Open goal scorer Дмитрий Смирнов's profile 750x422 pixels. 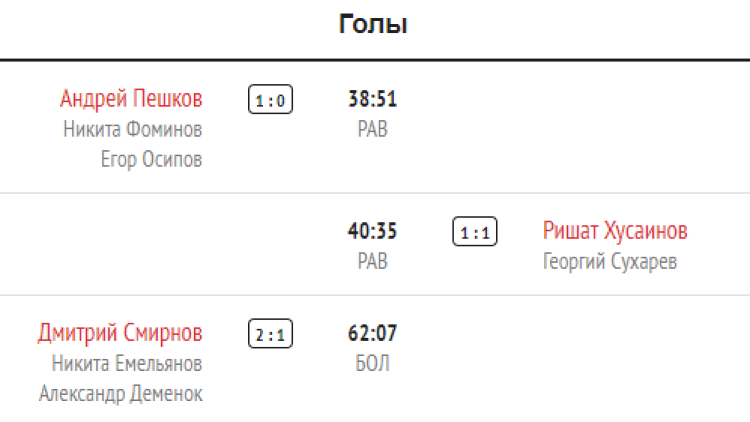point(120,333)
